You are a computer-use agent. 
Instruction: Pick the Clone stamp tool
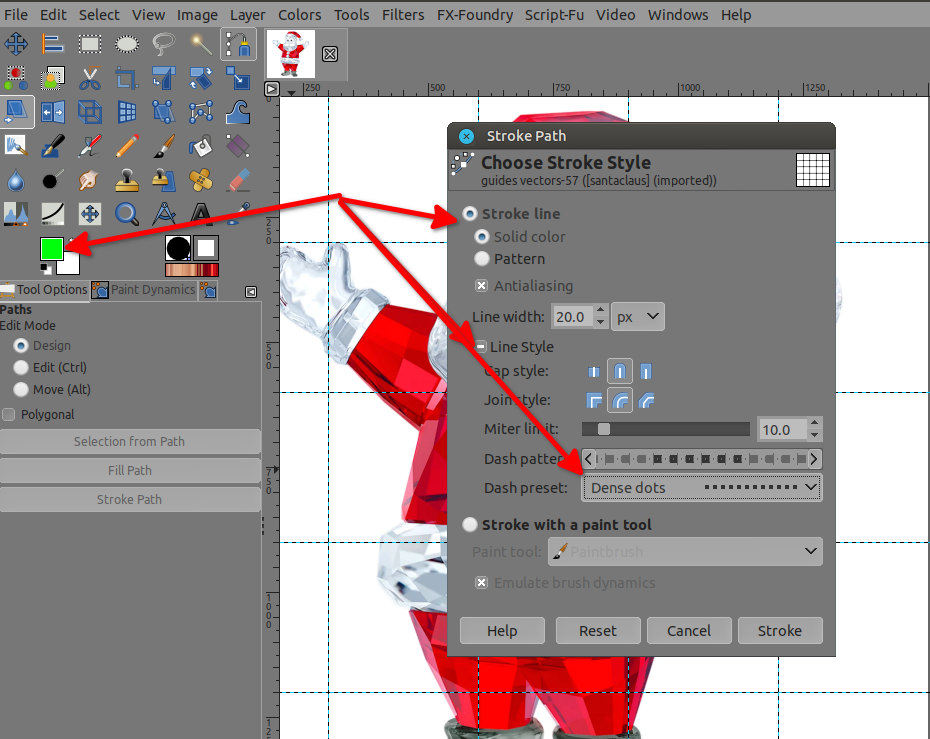point(127,180)
